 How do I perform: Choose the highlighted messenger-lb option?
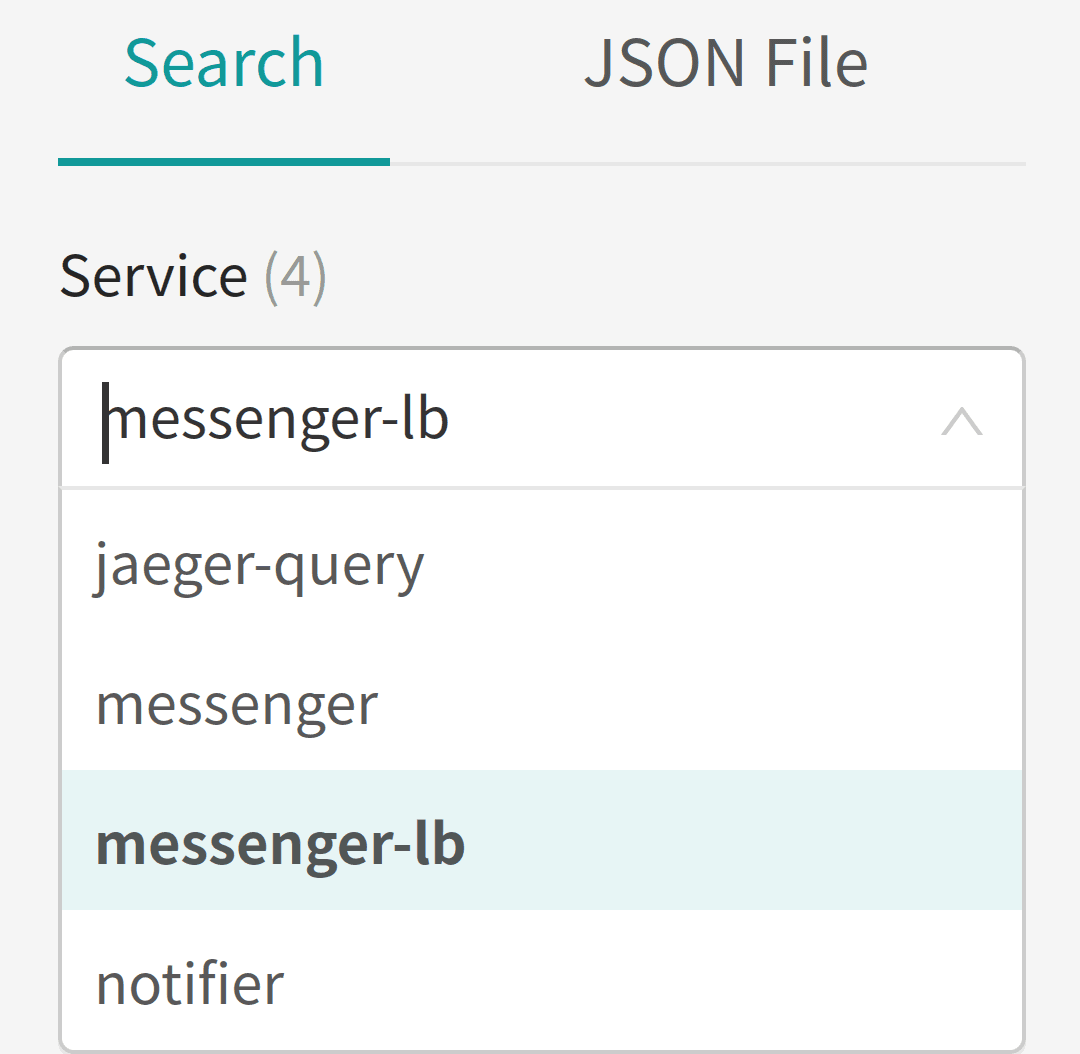[280, 843]
